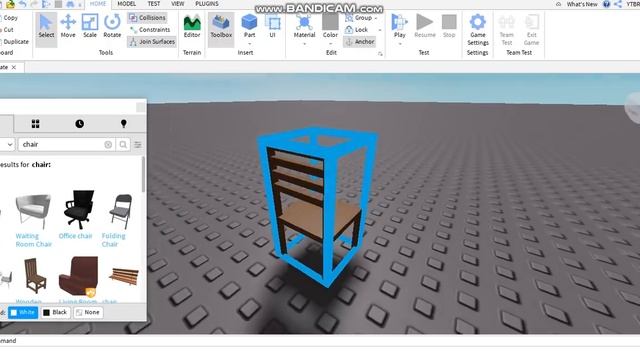The height and width of the screenshot is (360, 640).
Task: Open the Toolbox recent clock tab
Action: pos(80,124)
